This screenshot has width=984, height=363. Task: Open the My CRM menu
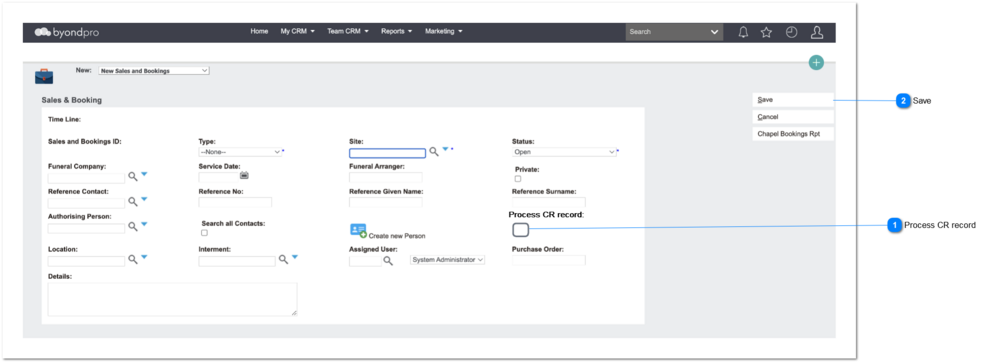click(x=297, y=31)
